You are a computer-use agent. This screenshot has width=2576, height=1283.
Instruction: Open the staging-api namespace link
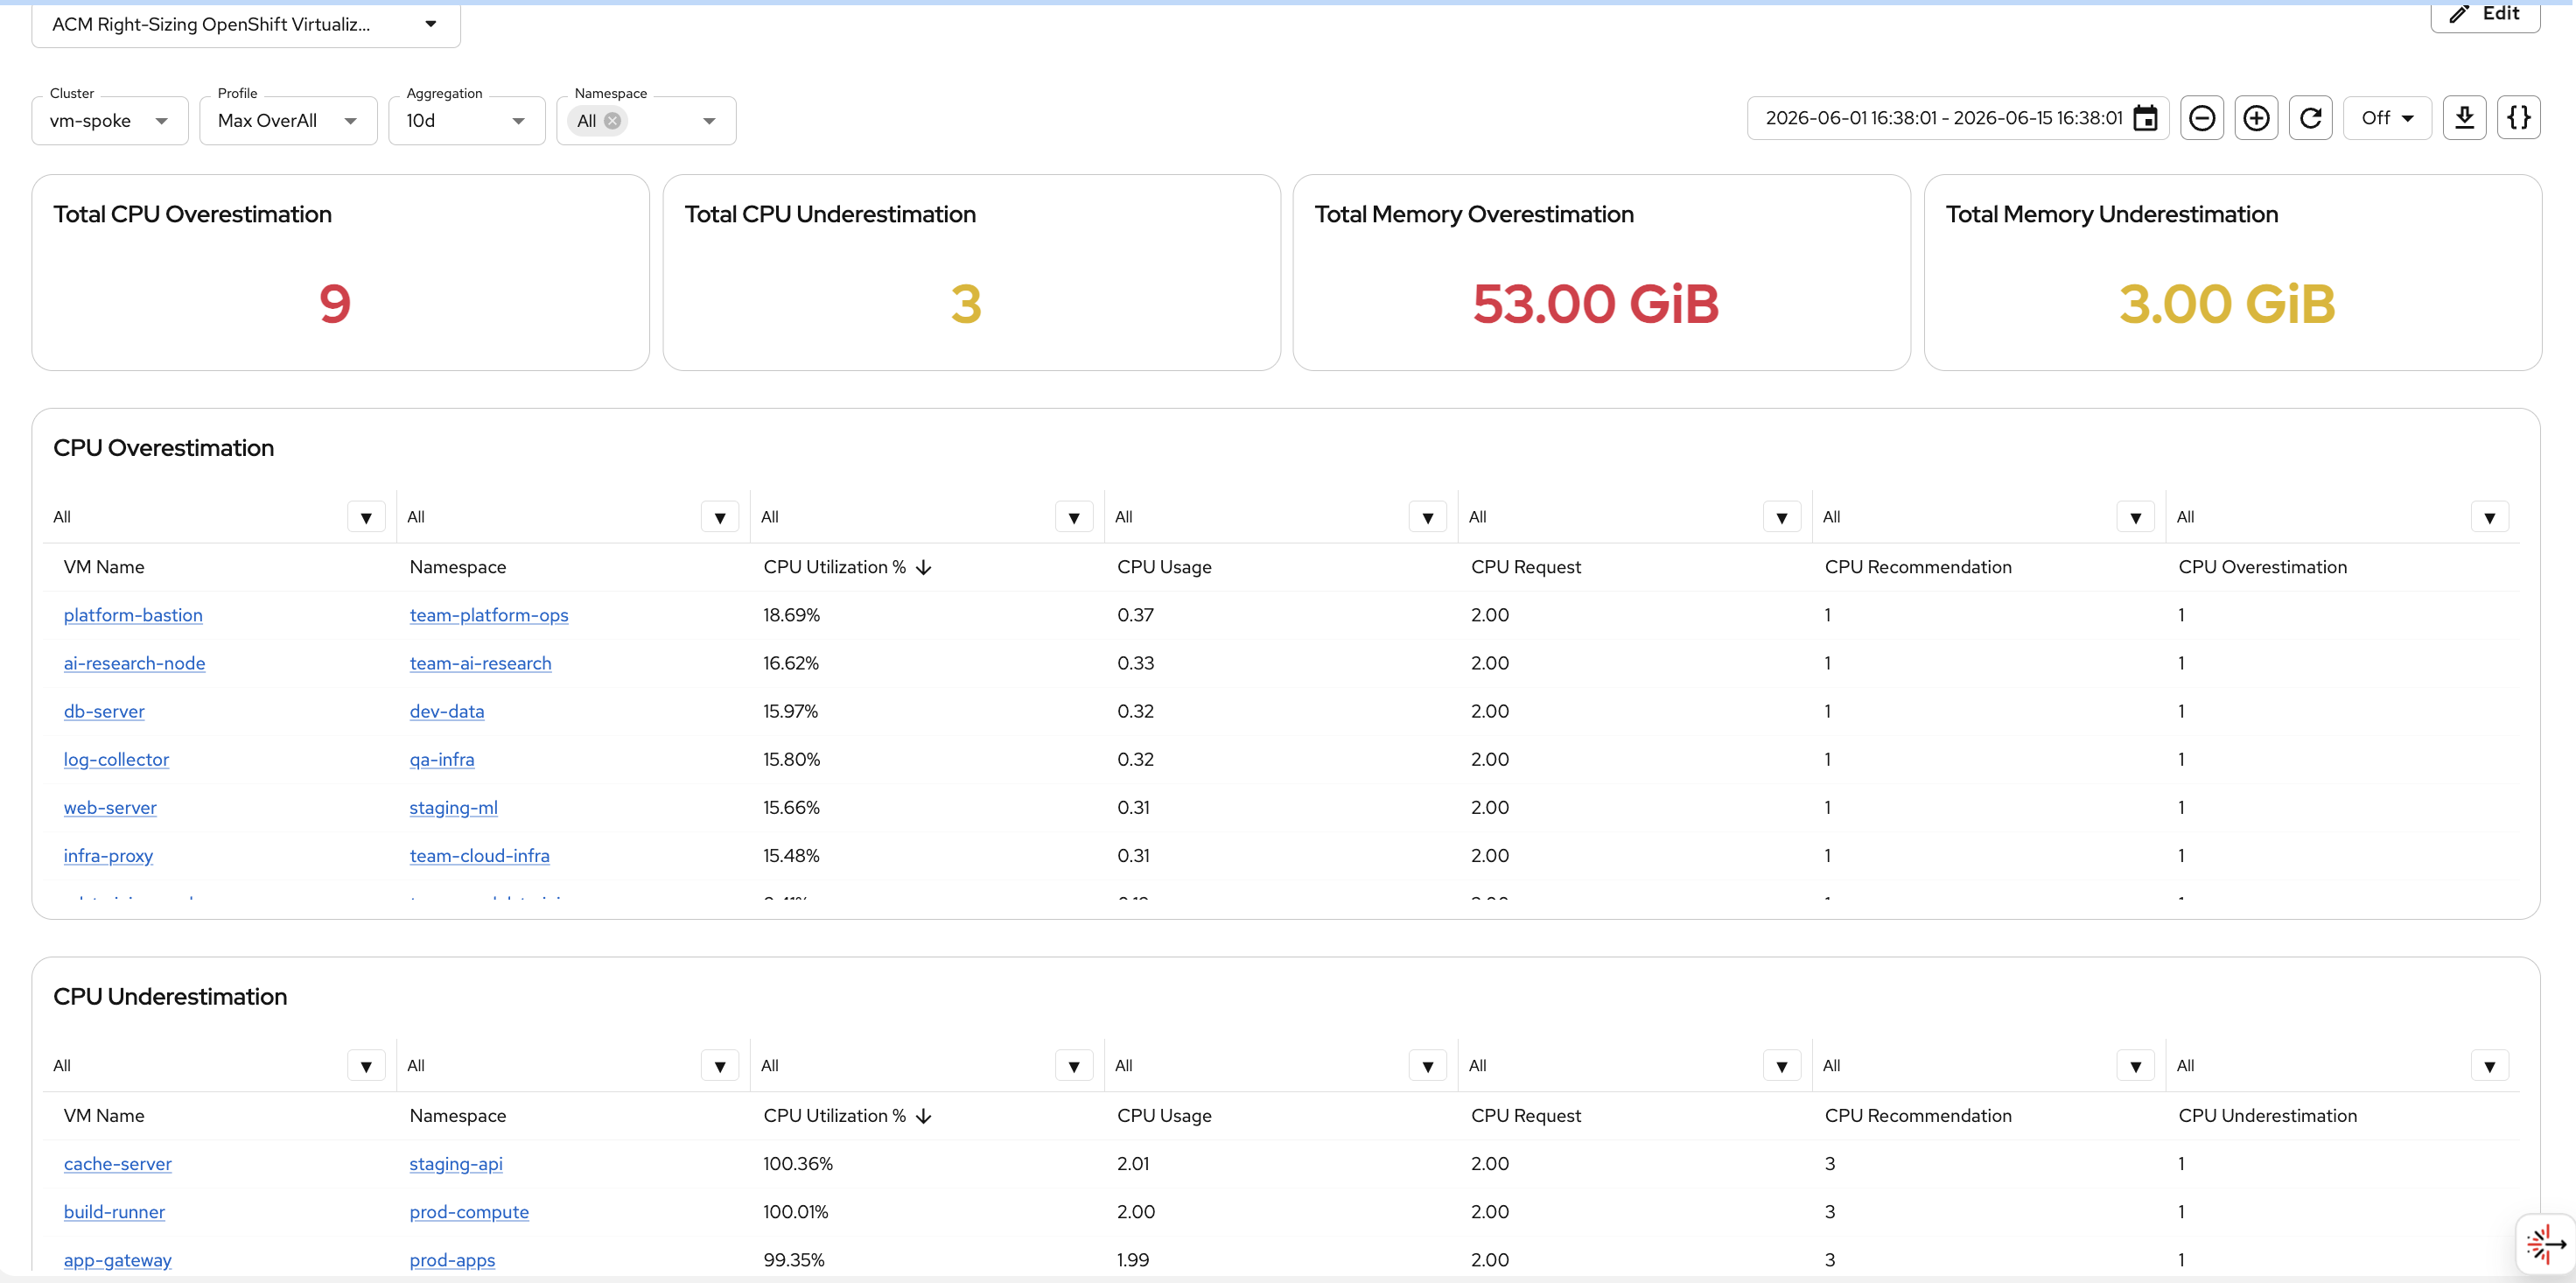click(456, 1163)
